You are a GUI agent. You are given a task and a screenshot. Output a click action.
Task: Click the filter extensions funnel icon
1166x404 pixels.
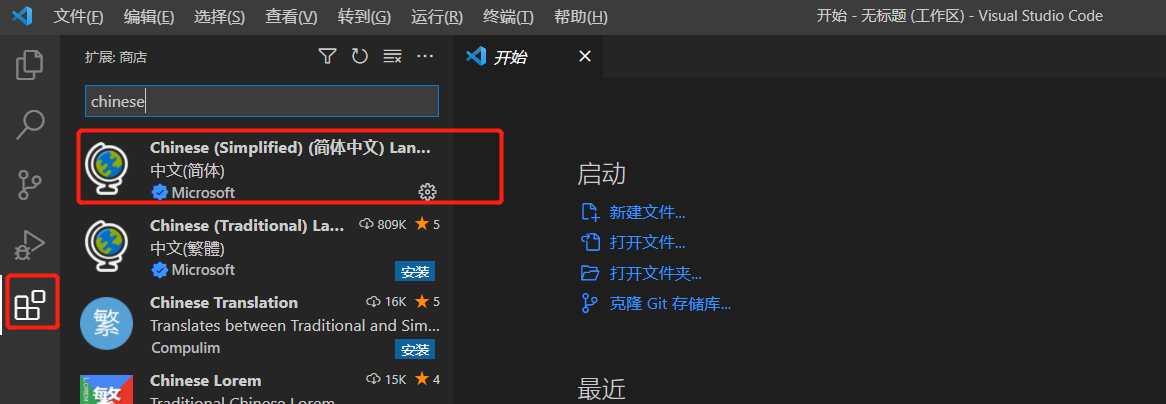point(327,57)
